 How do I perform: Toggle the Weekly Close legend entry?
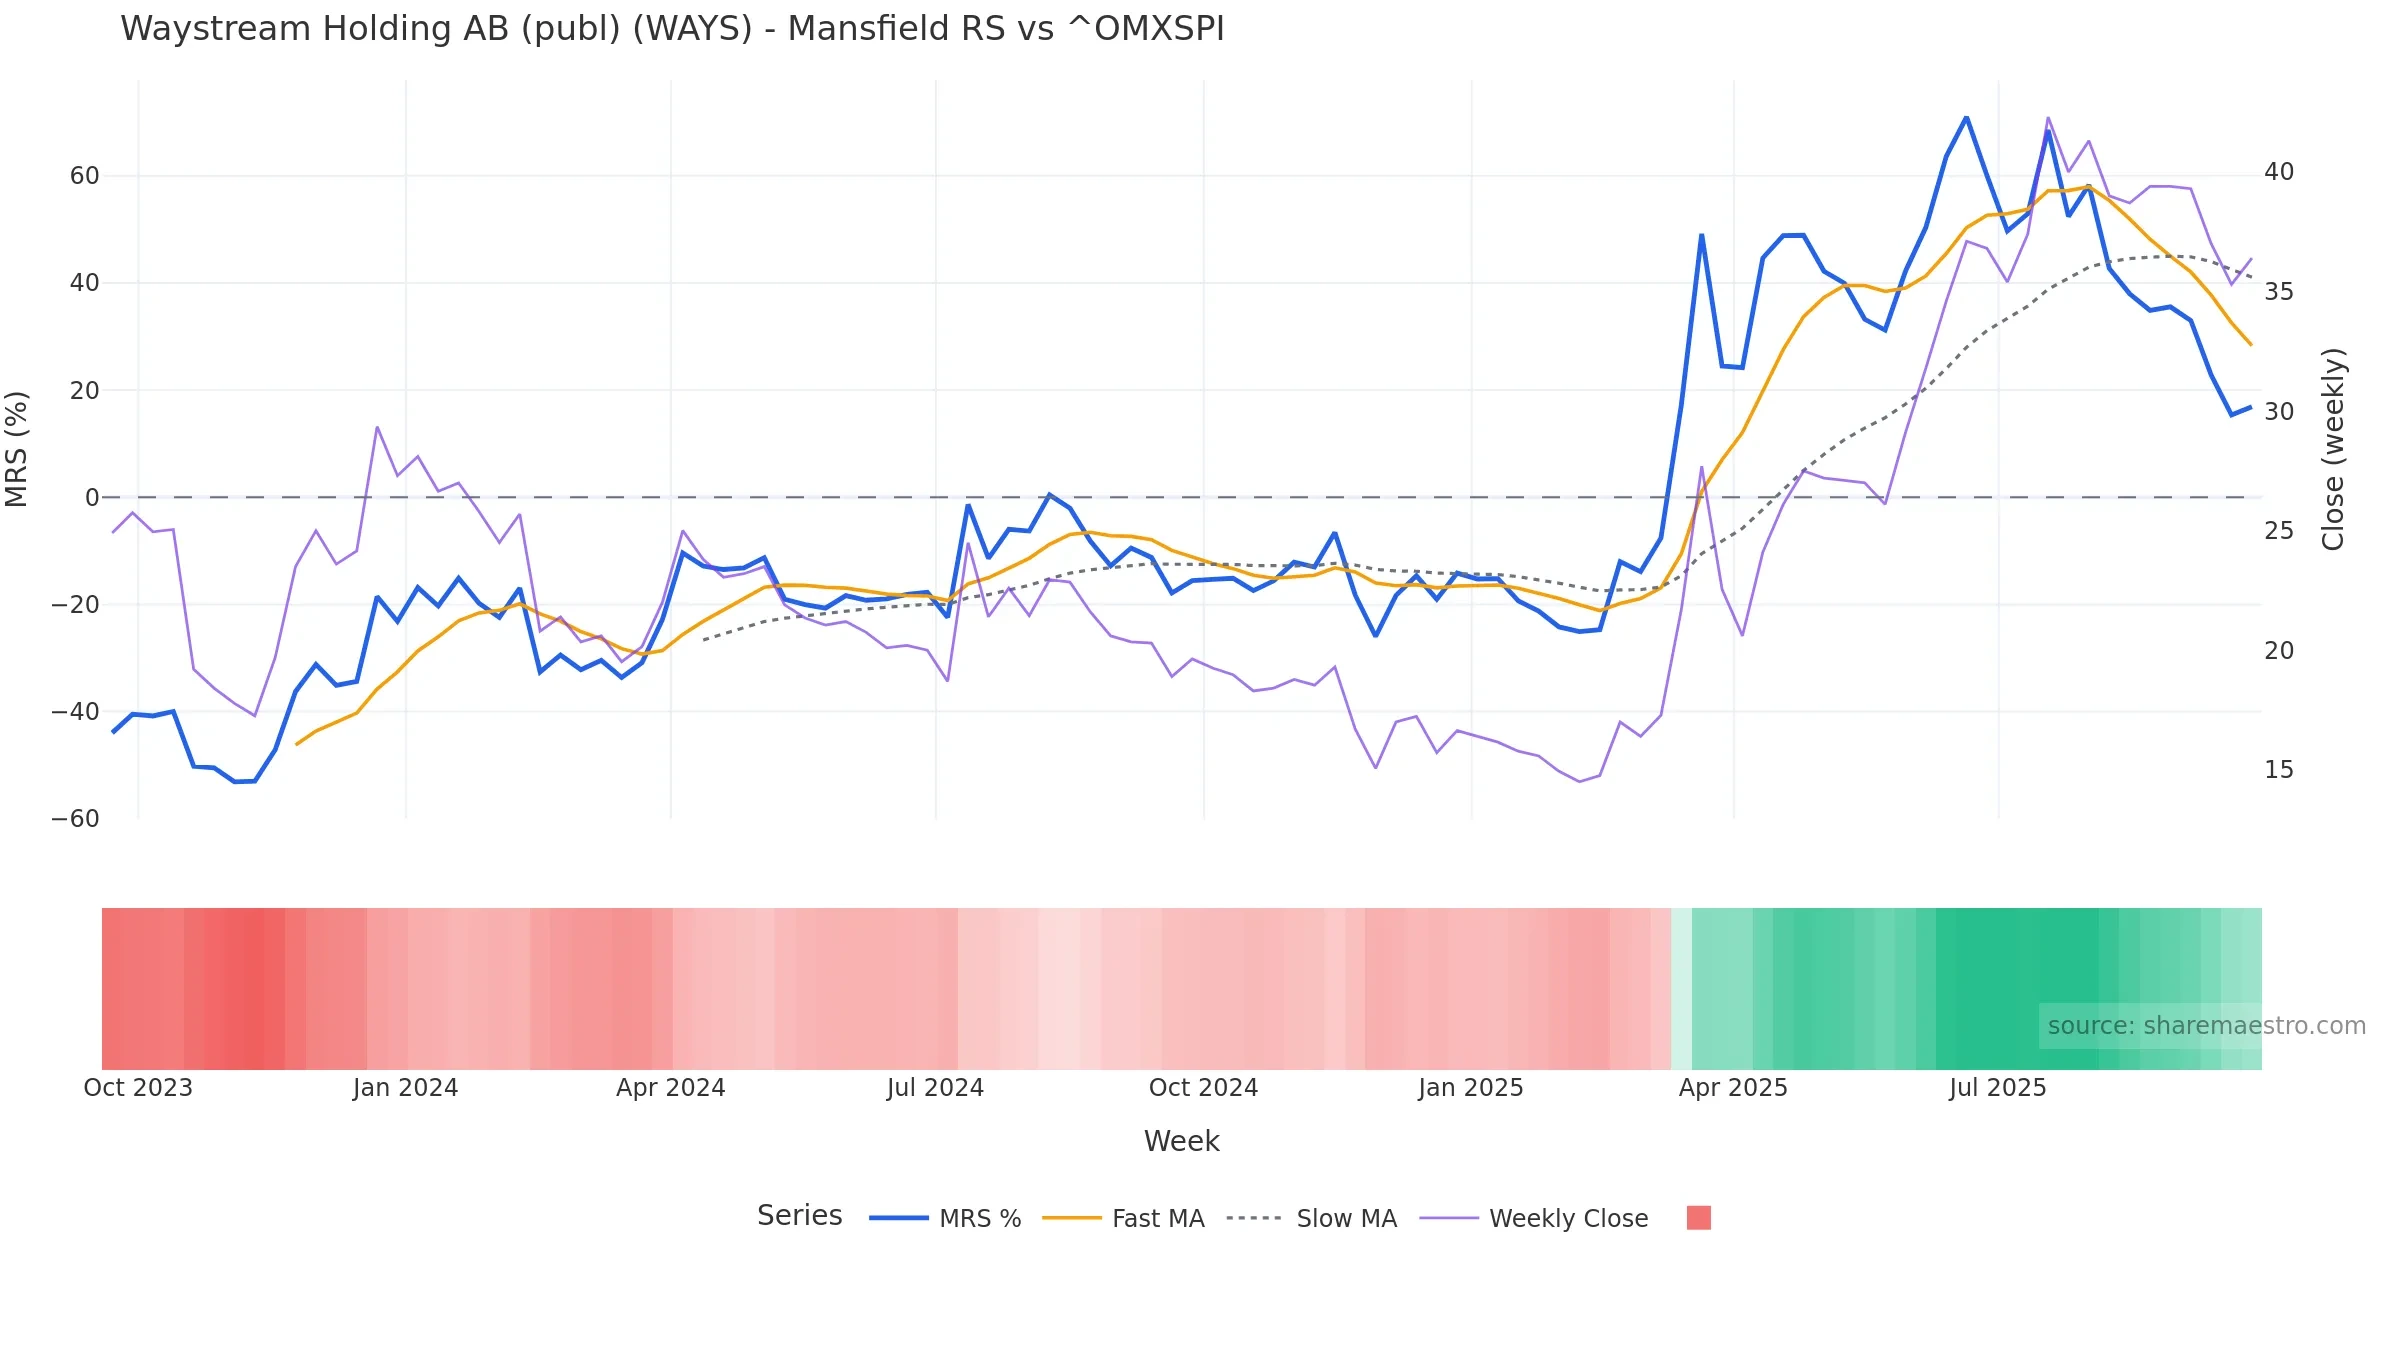1533,1218
